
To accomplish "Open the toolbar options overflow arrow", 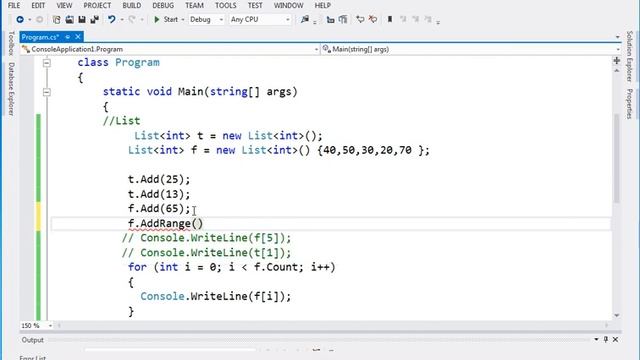I will point(438,22).
